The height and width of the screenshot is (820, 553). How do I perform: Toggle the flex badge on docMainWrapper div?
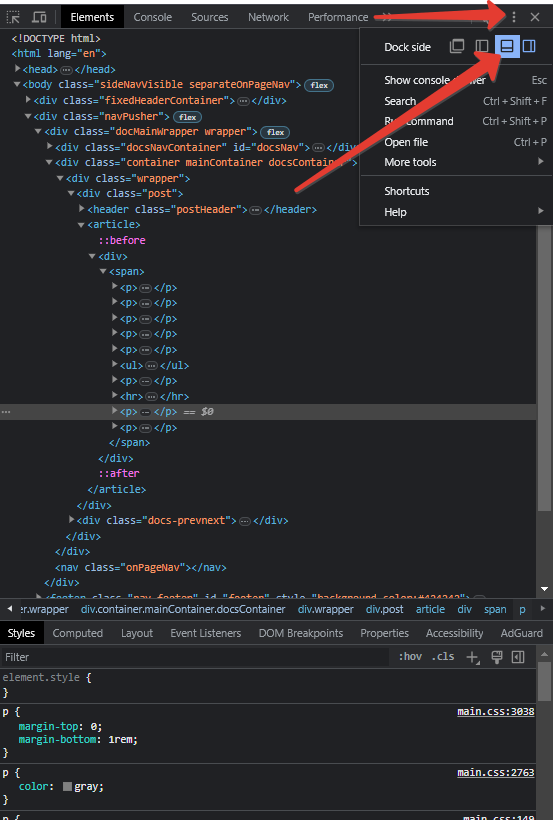[x=275, y=132]
